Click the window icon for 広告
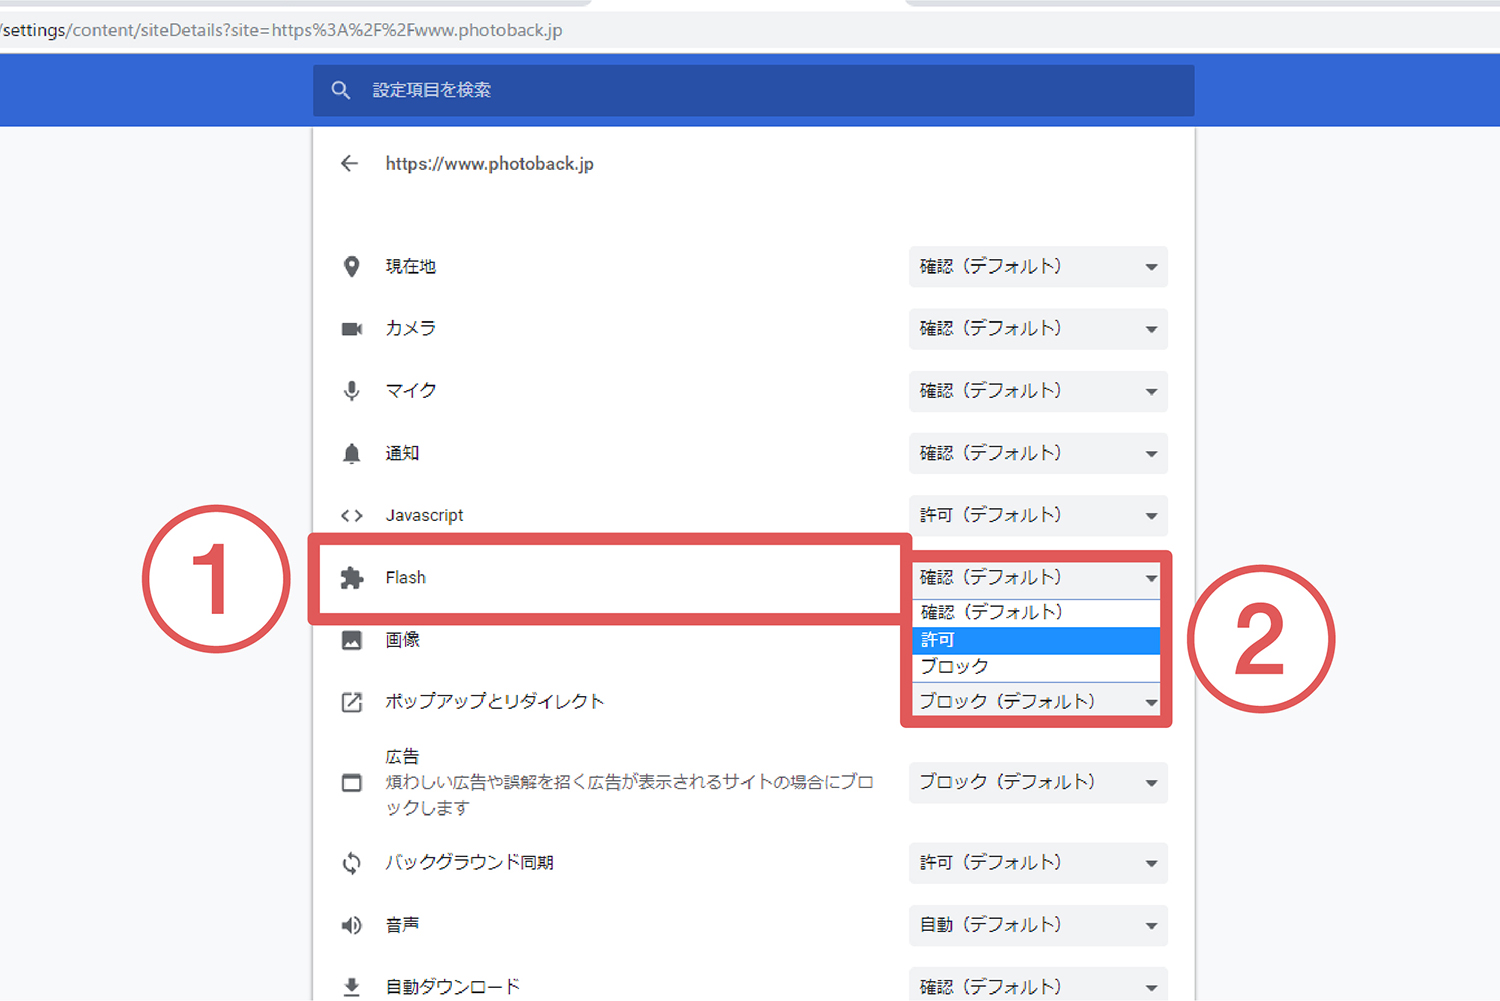 coord(352,782)
